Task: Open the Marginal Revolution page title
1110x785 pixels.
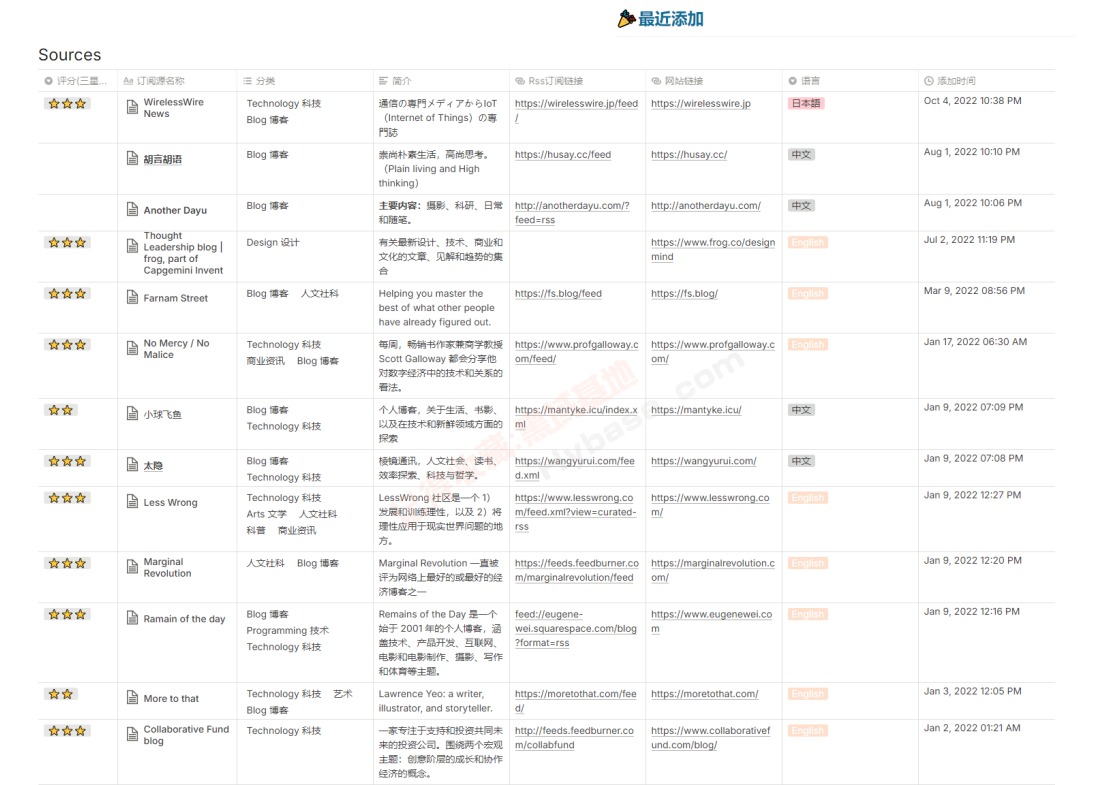Action: 167,568
